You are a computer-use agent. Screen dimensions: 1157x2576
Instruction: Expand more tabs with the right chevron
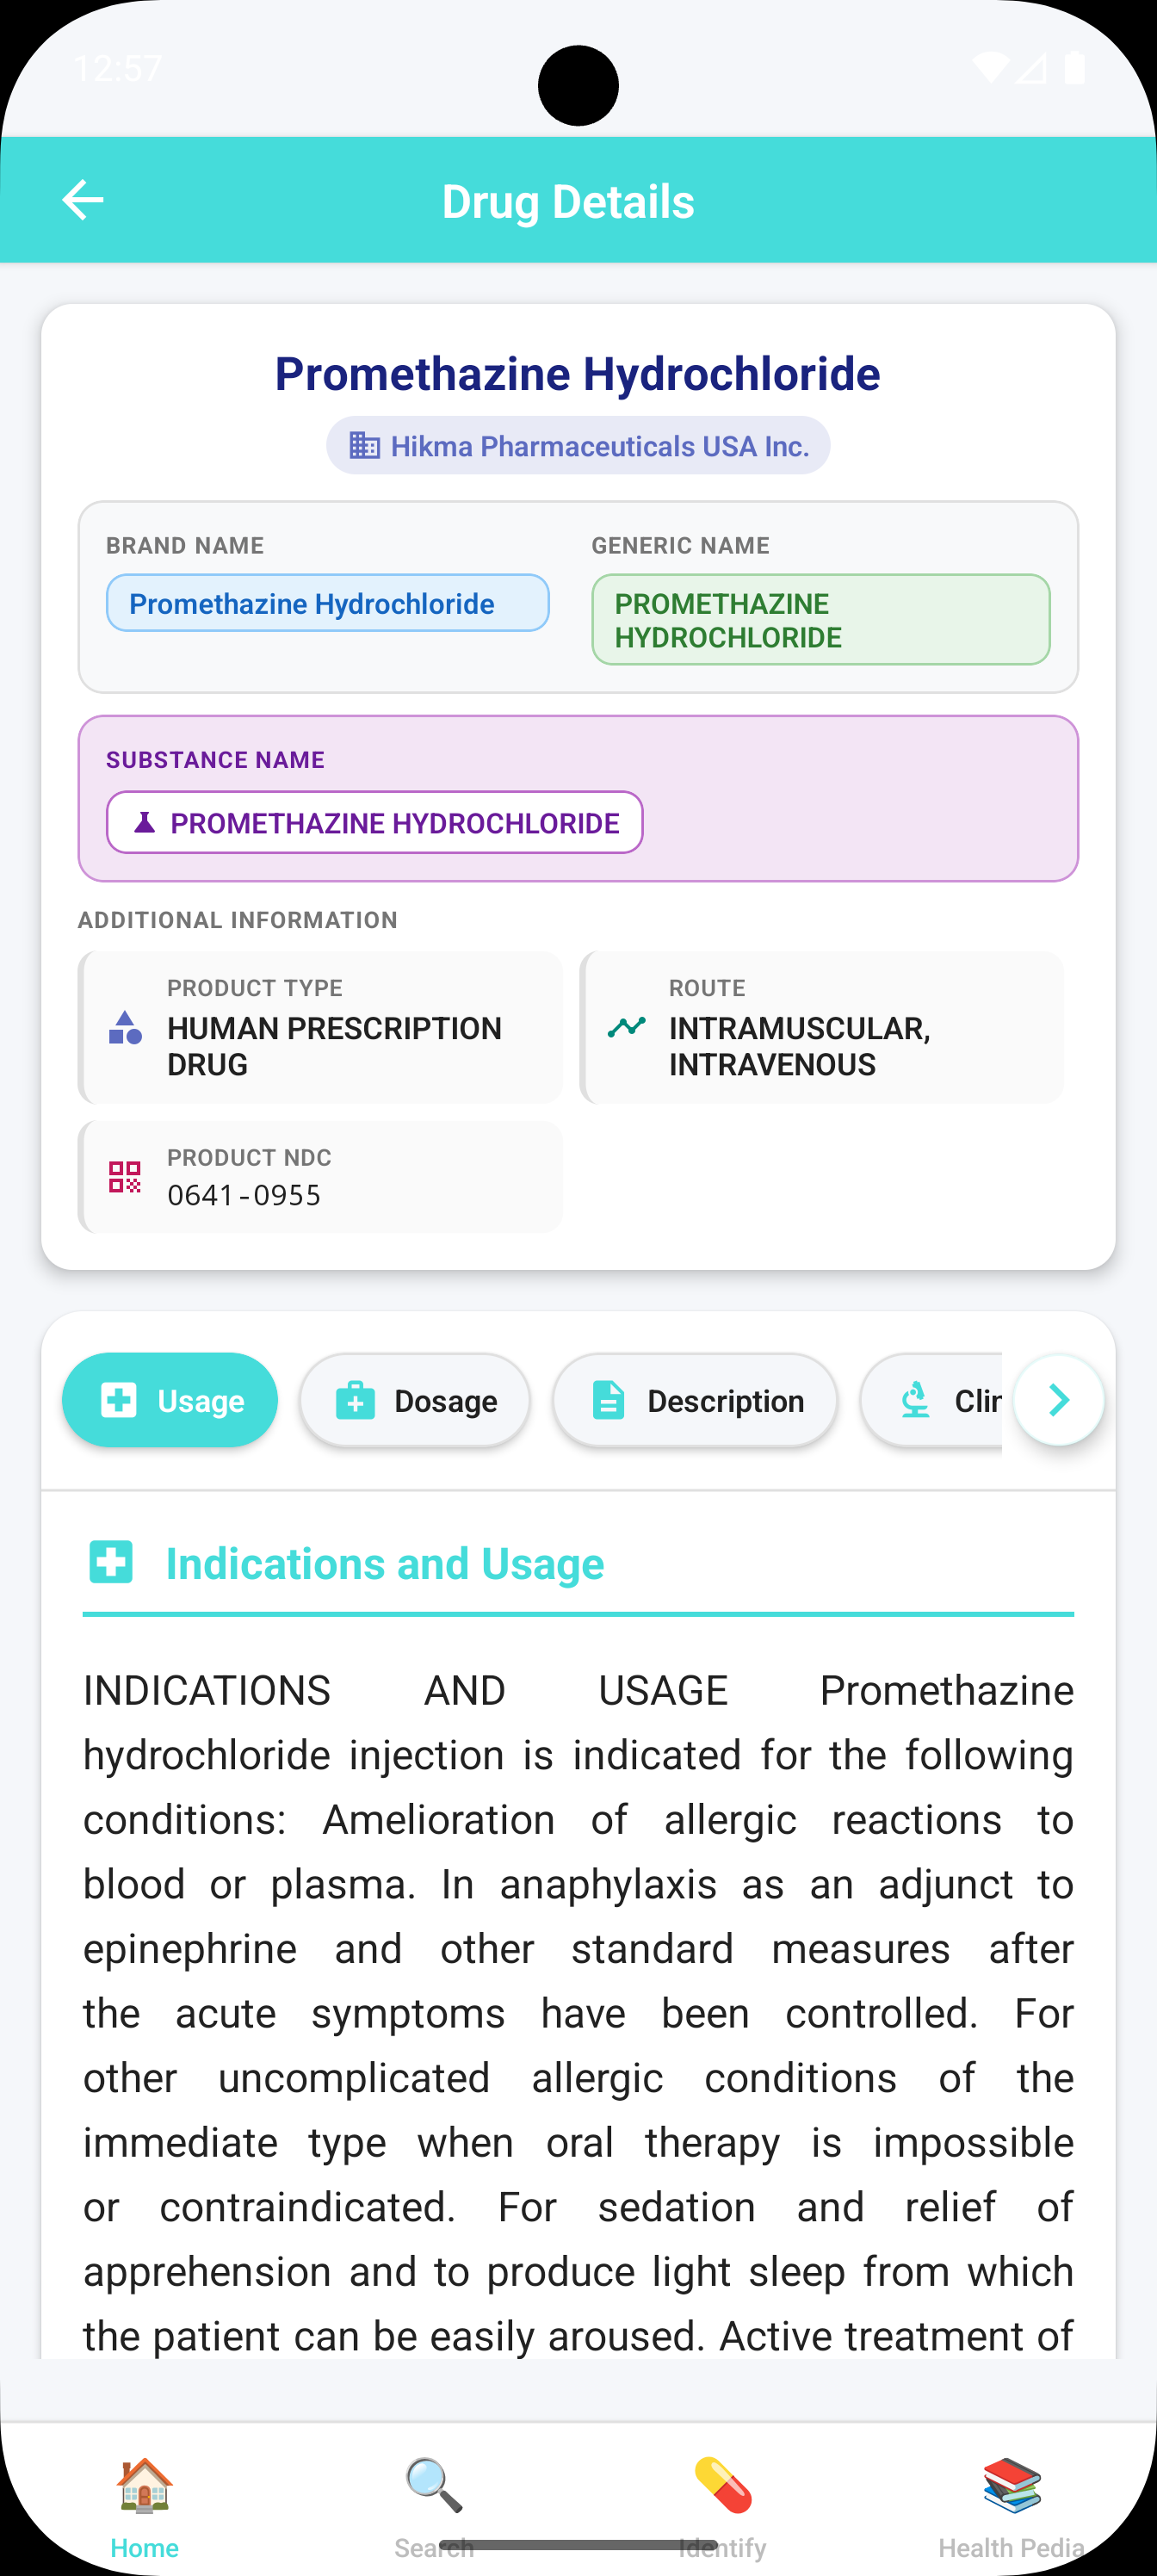1058,1400
